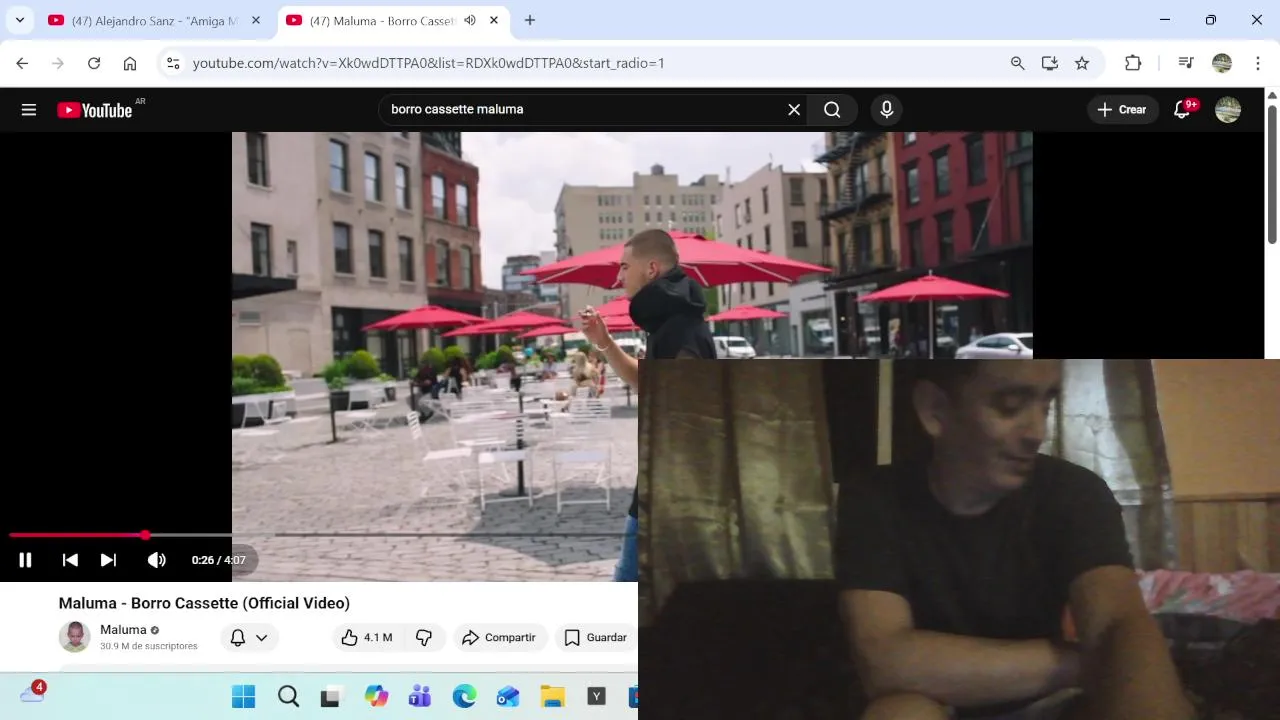Image resolution: width=1280 pixels, height=720 pixels.
Task: Mute the video player volume
Action: pyautogui.click(x=157, y=560)
